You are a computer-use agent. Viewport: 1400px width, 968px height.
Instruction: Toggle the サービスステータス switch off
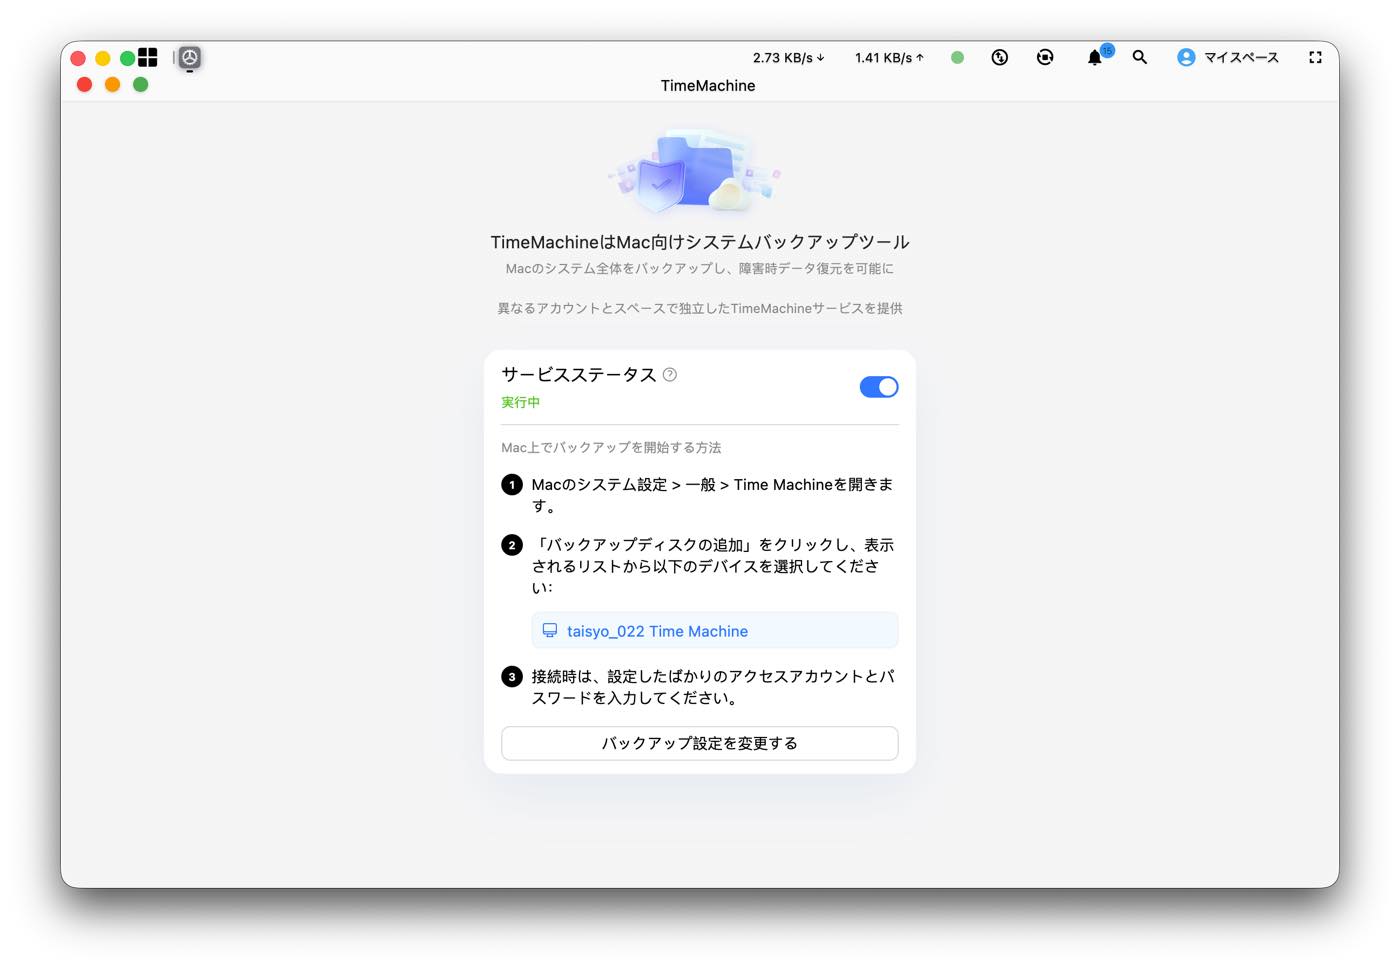click(x=879, y=387)
